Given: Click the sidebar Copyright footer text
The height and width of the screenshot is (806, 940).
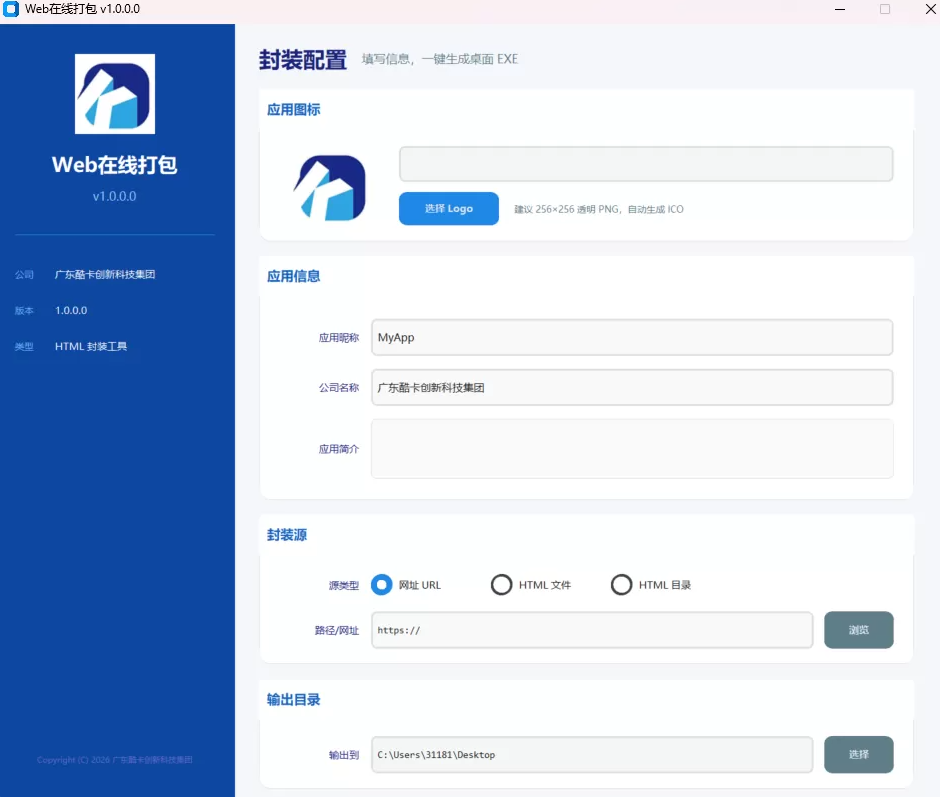Looking at the screenshot, I should [115, 760].
